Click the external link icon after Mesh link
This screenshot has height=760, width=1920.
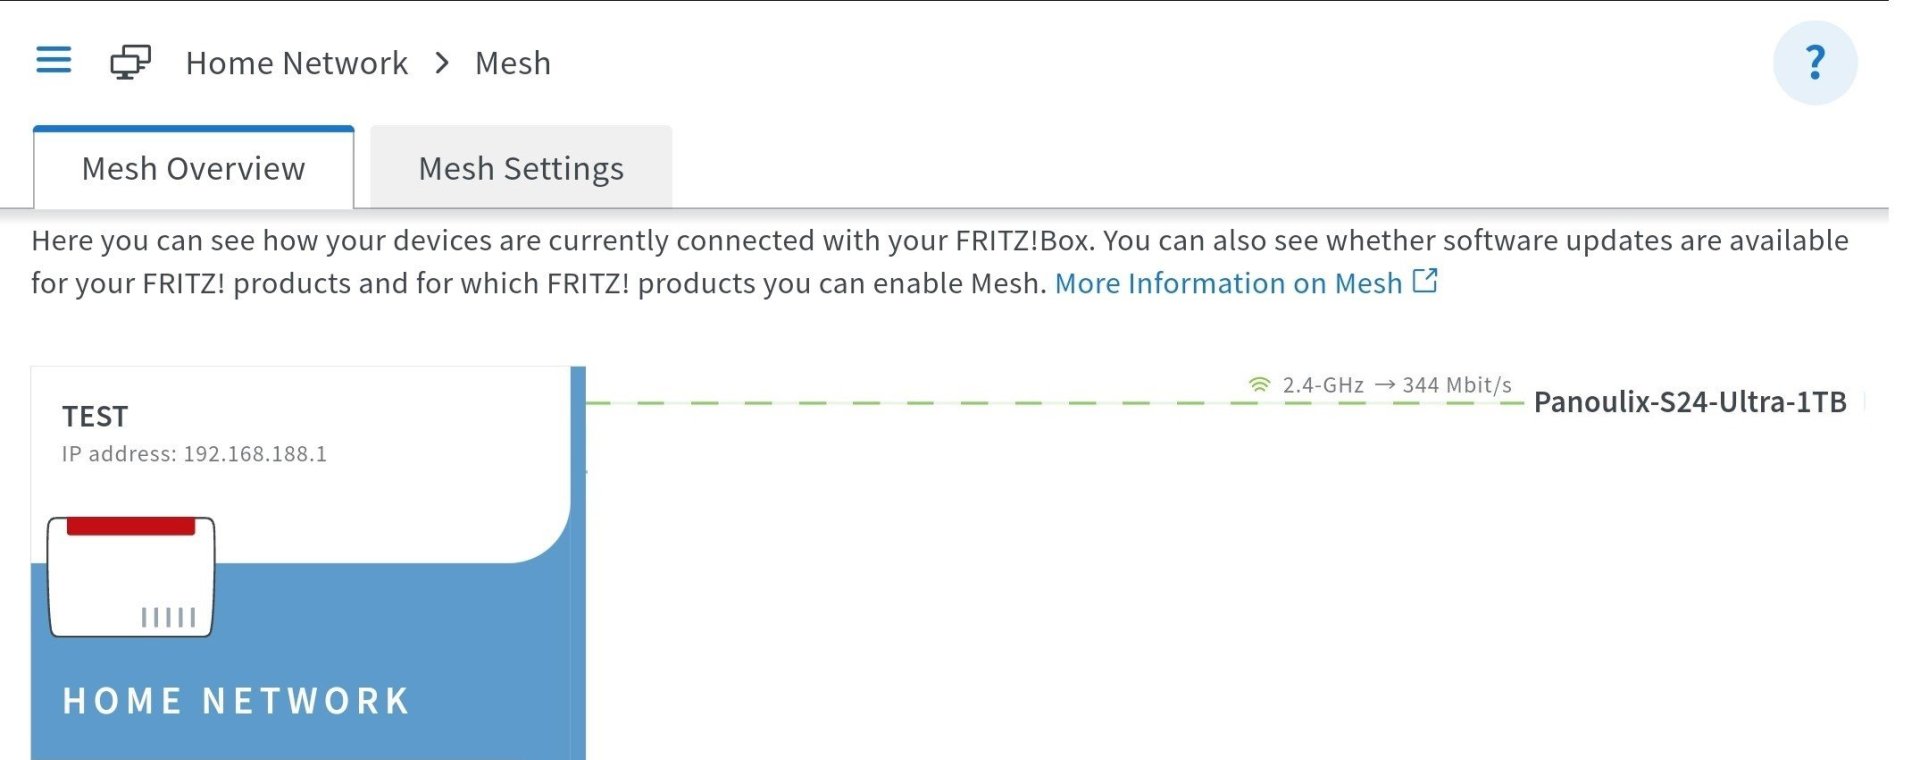1425,282
